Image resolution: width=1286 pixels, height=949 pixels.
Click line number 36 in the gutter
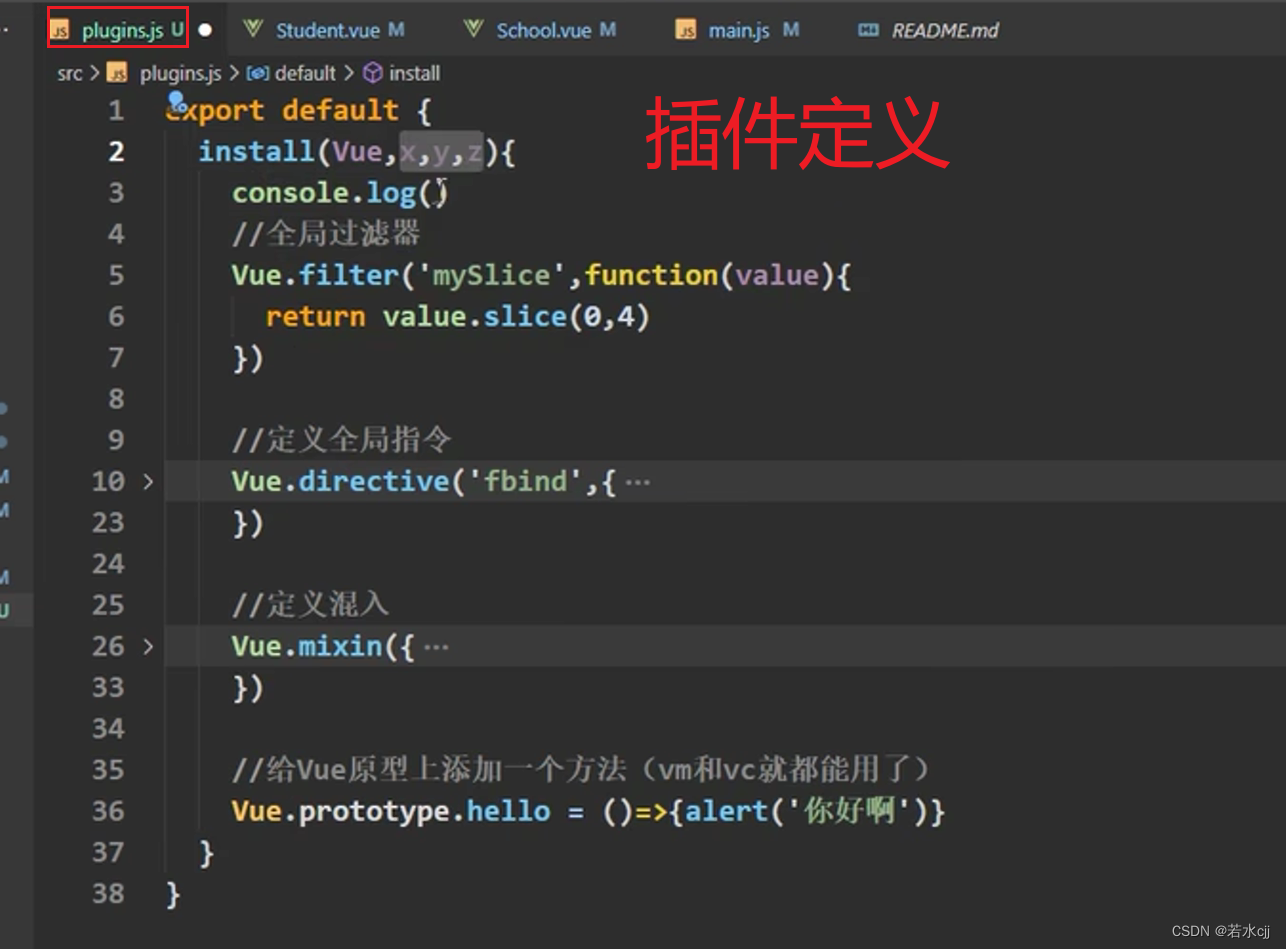click(x=109, y=811)
